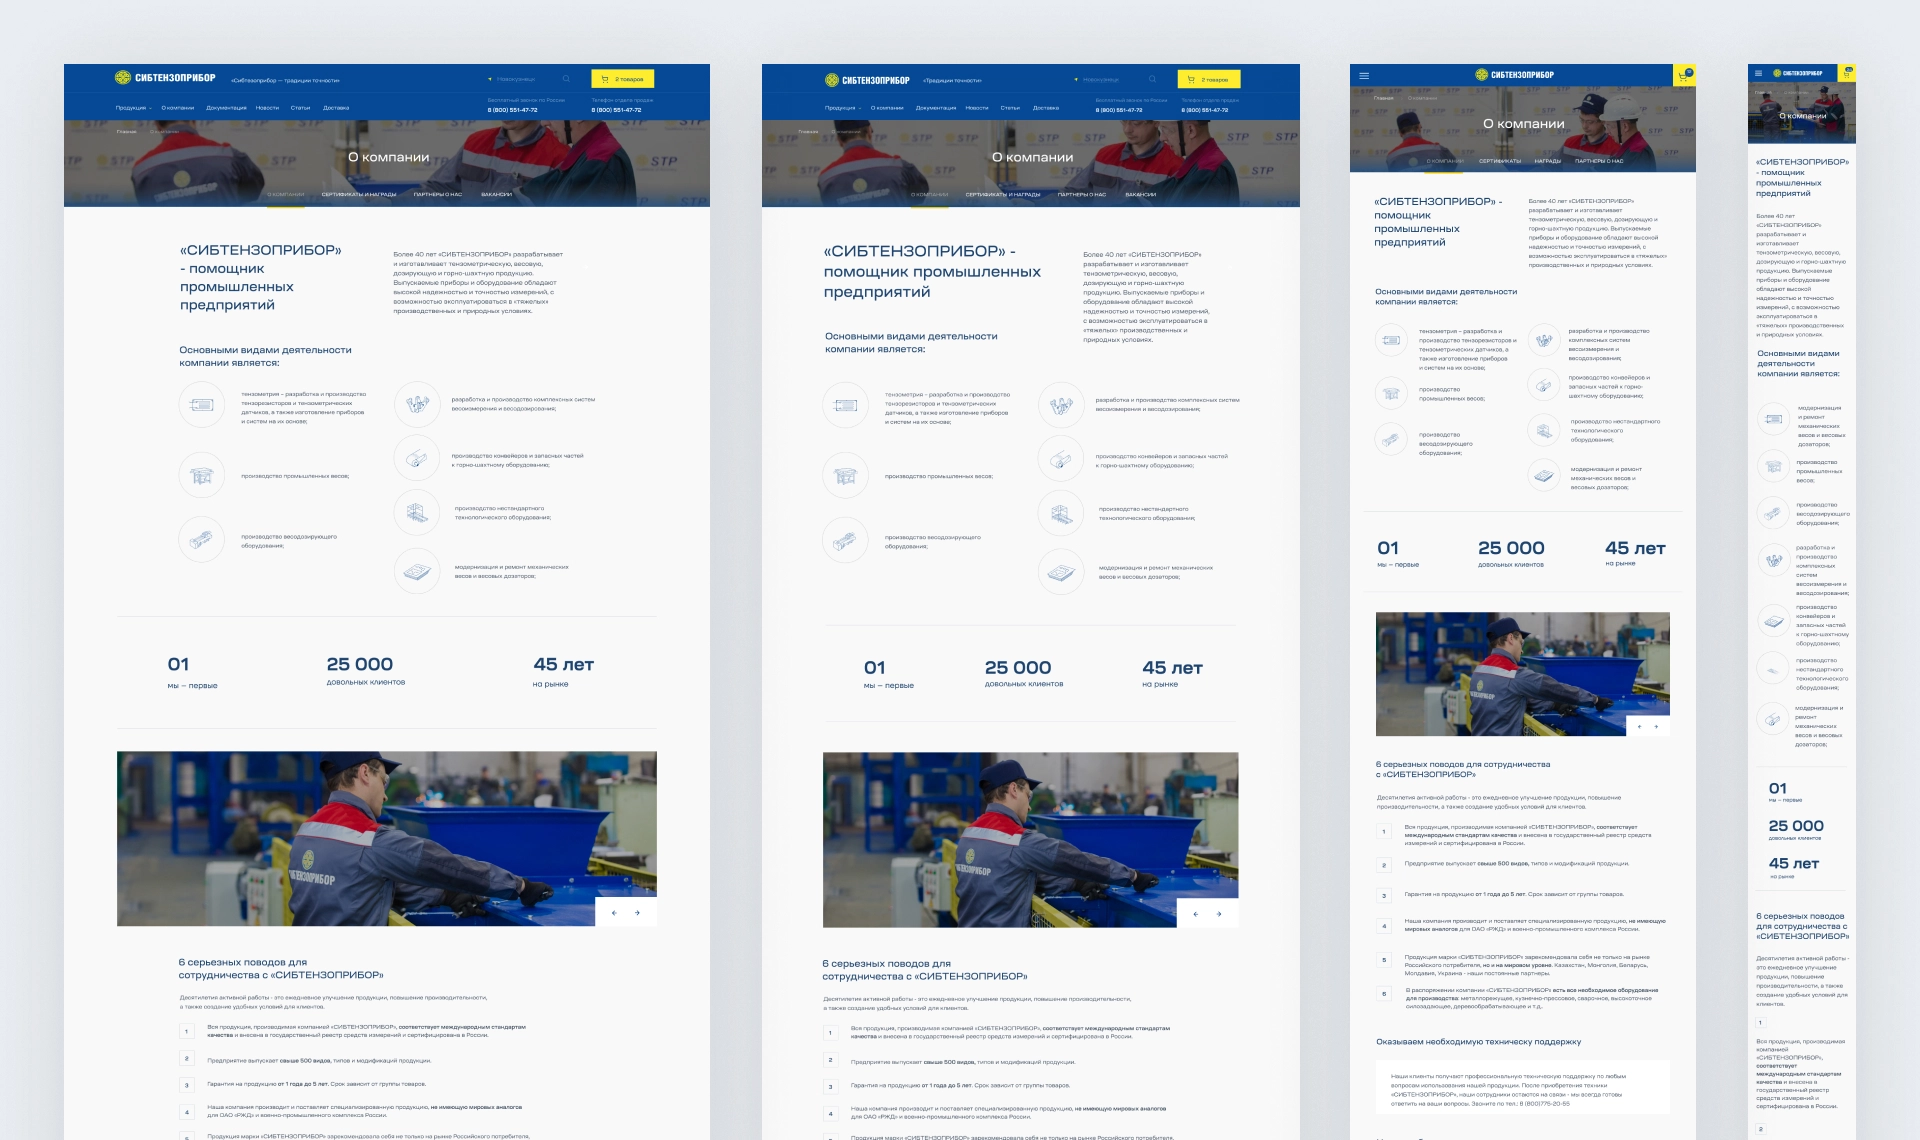Open the cart icon in the mobile mockup
The image size is (1920, 1140).
[1848, 73]
